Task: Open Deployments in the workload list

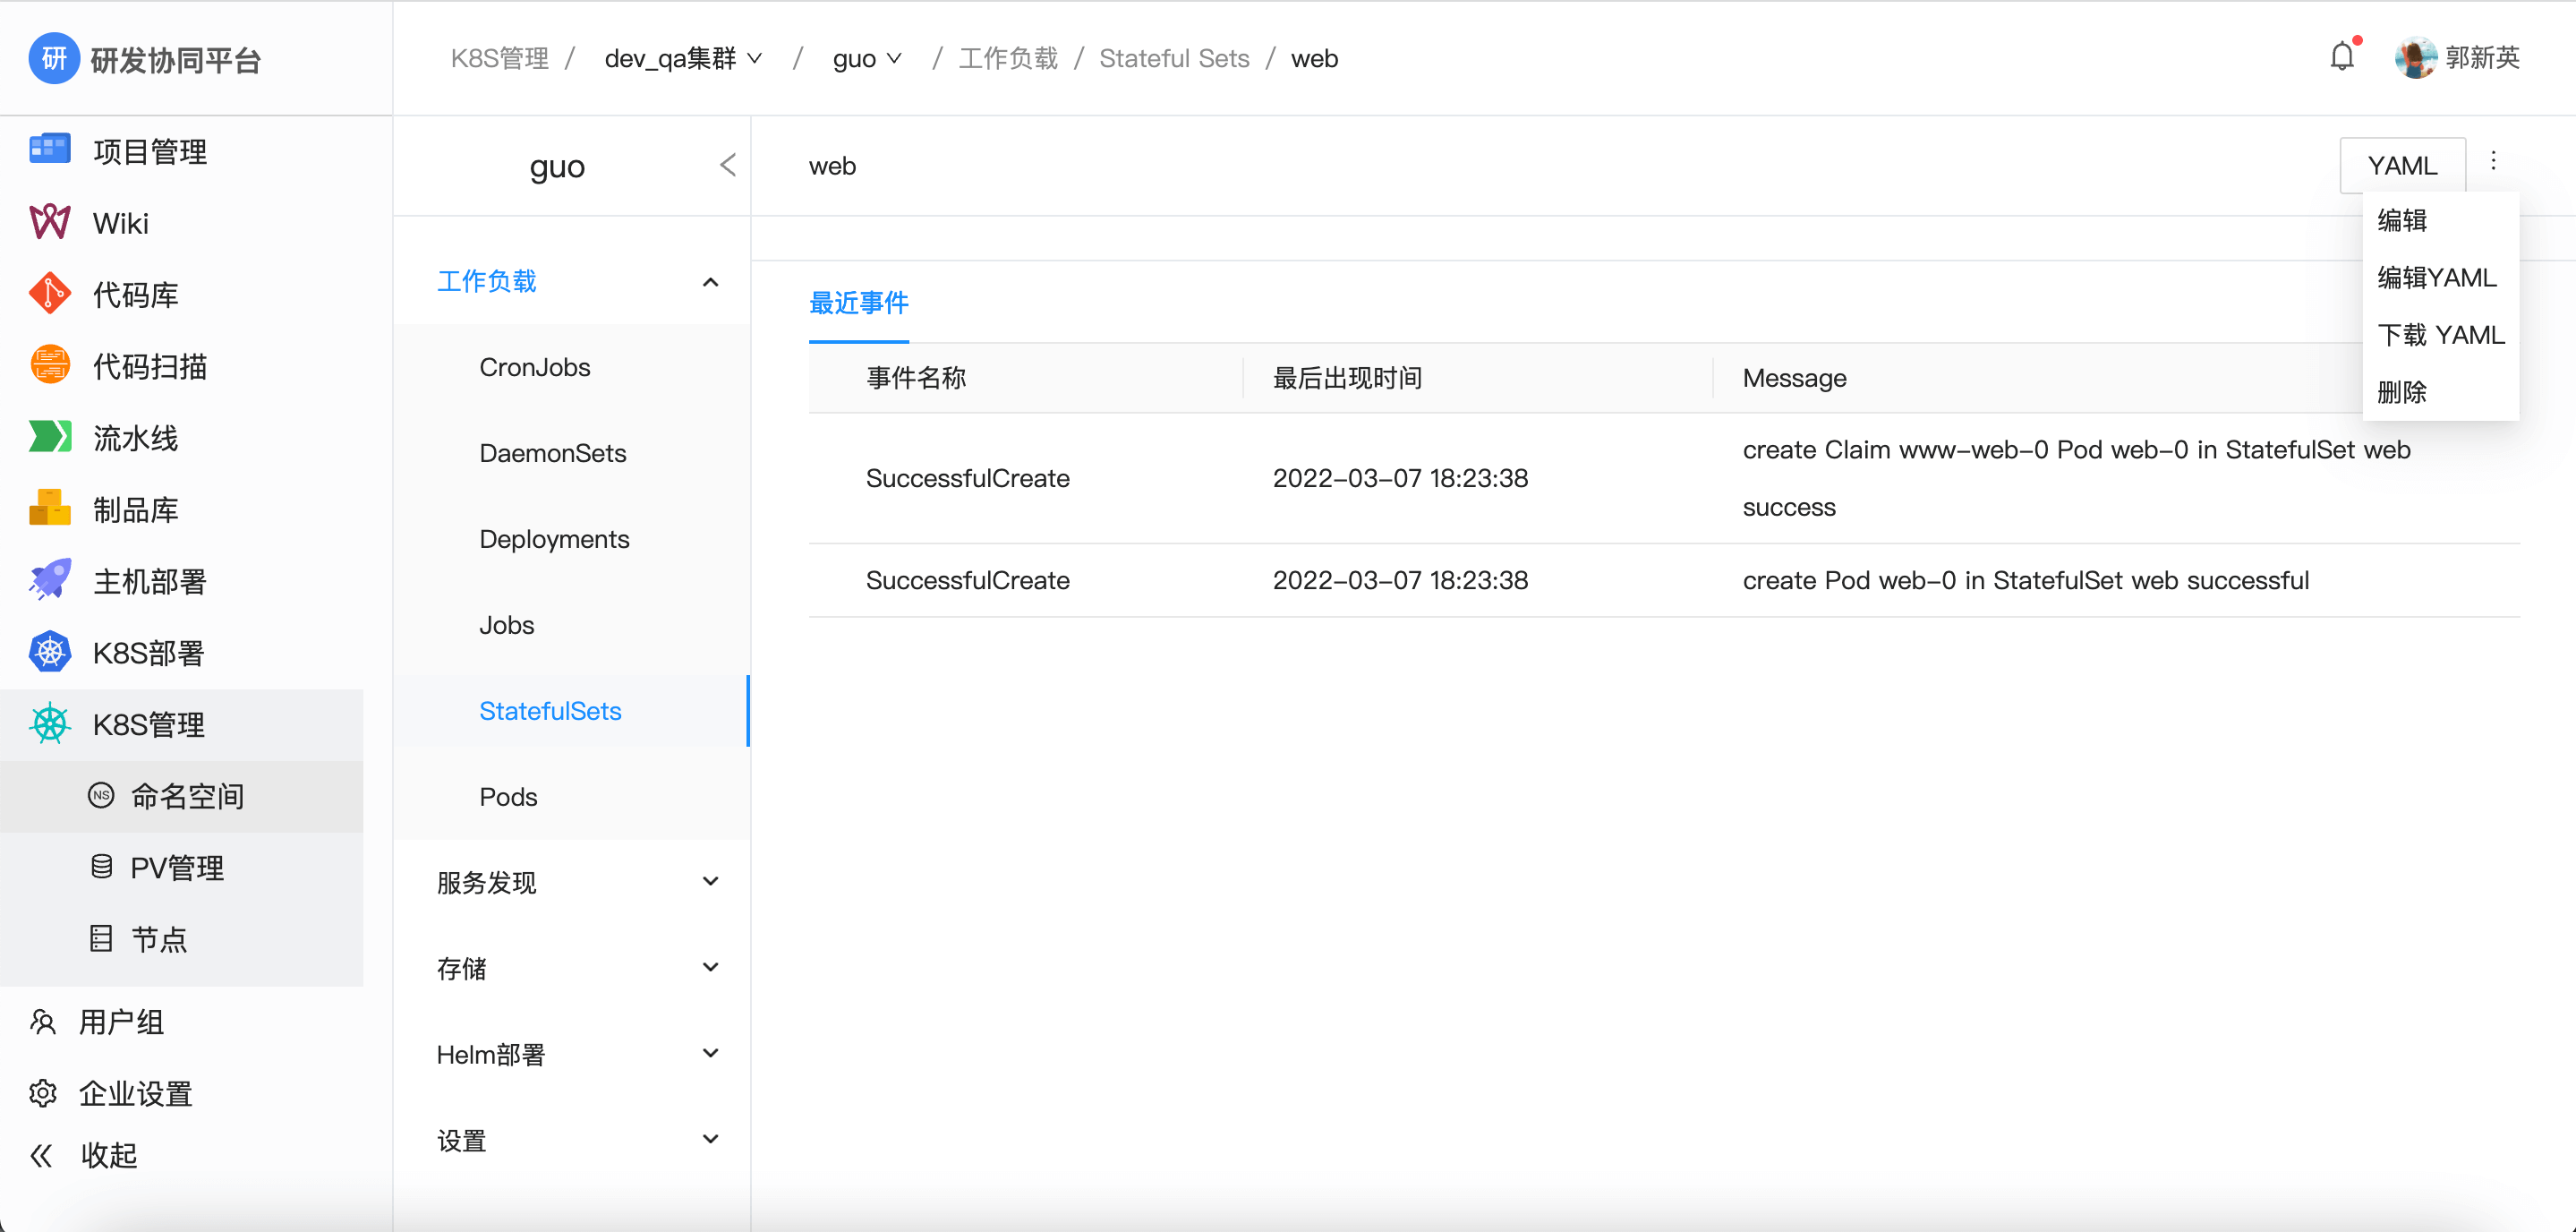Action: point(554,539)
